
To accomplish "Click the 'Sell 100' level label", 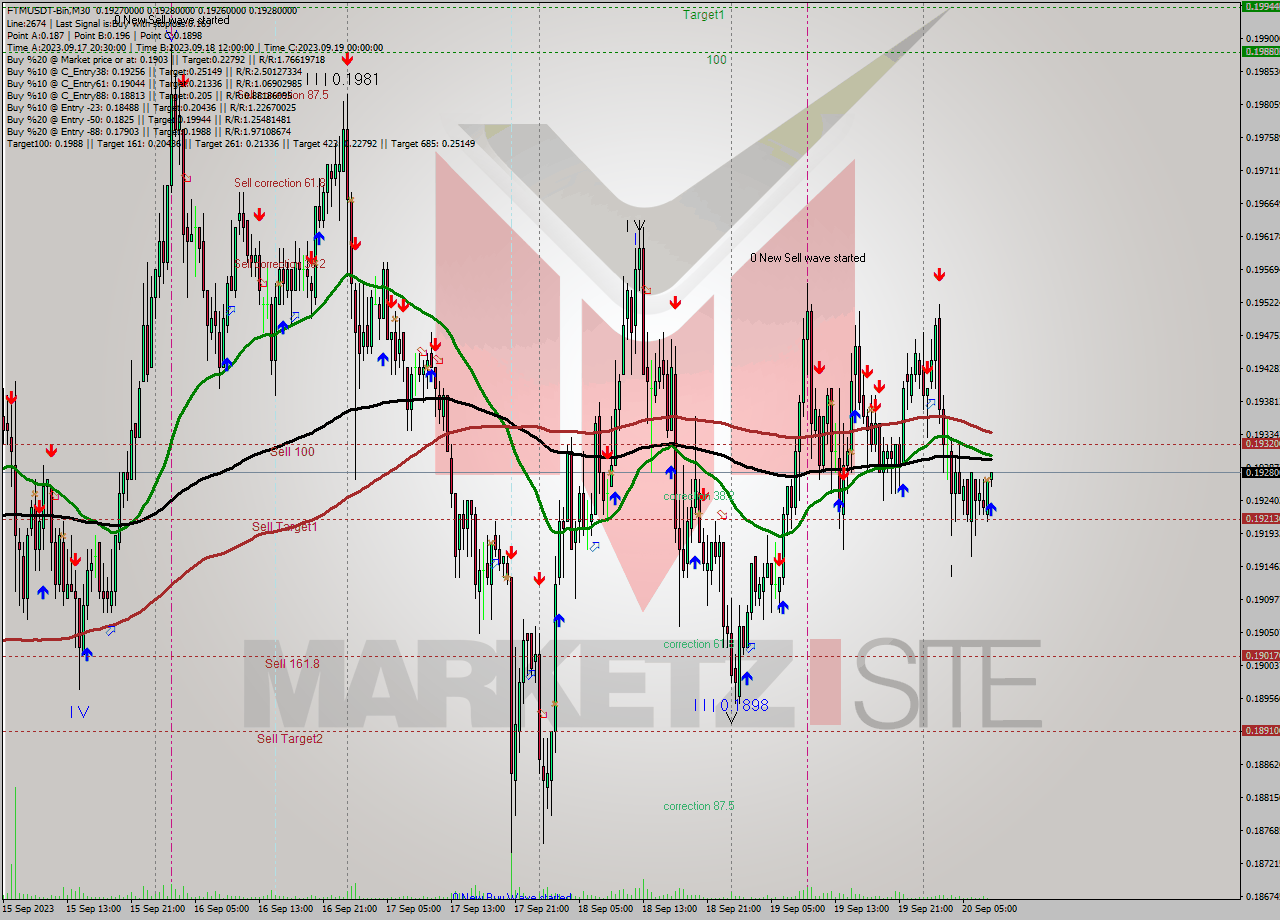I will point(293,452).
